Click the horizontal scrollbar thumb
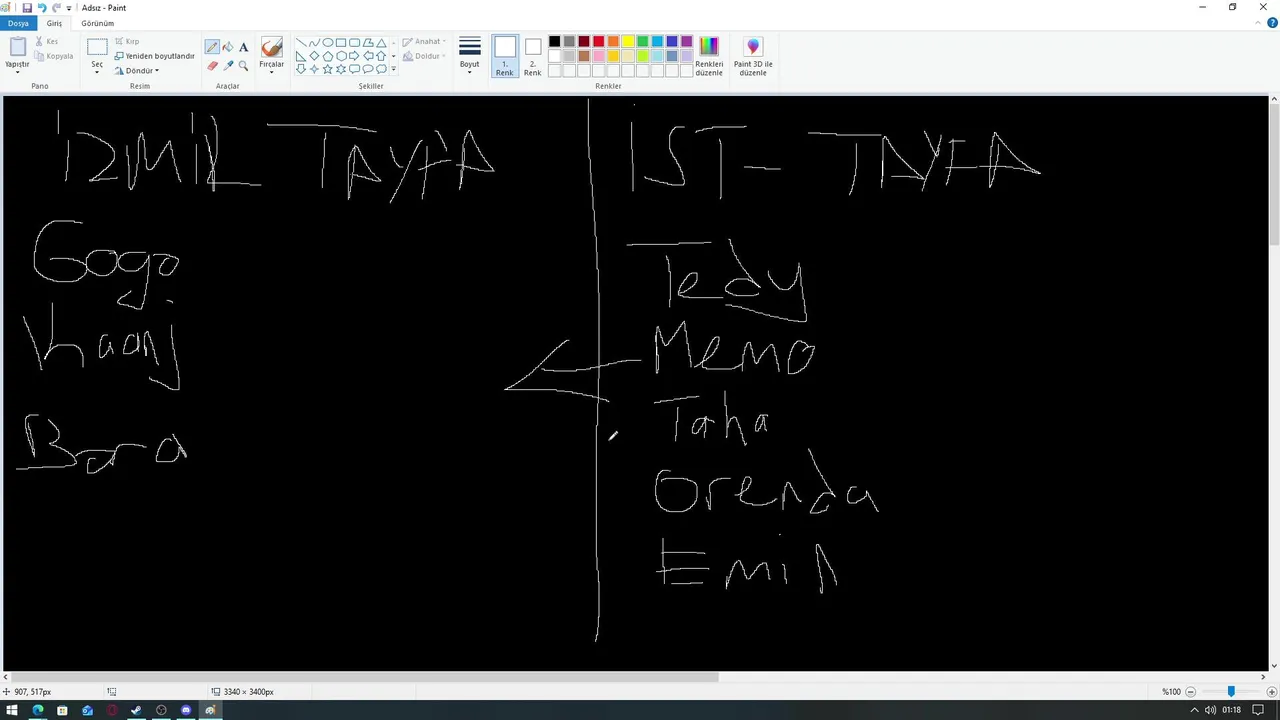Viewport: 1280px width, 720px height. point(365,677)
